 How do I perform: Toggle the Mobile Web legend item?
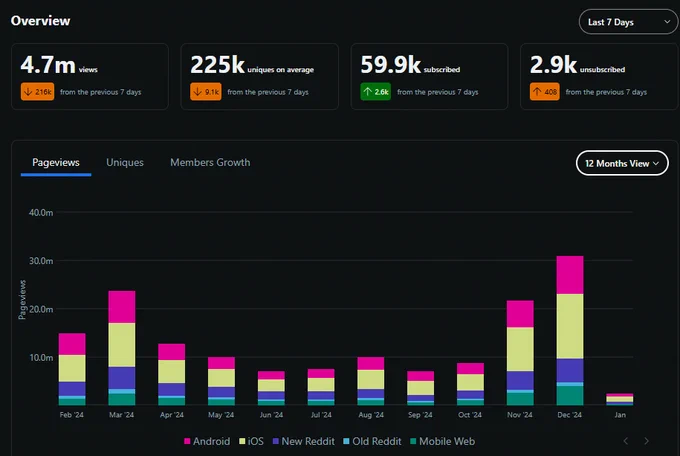pos(442,441)
